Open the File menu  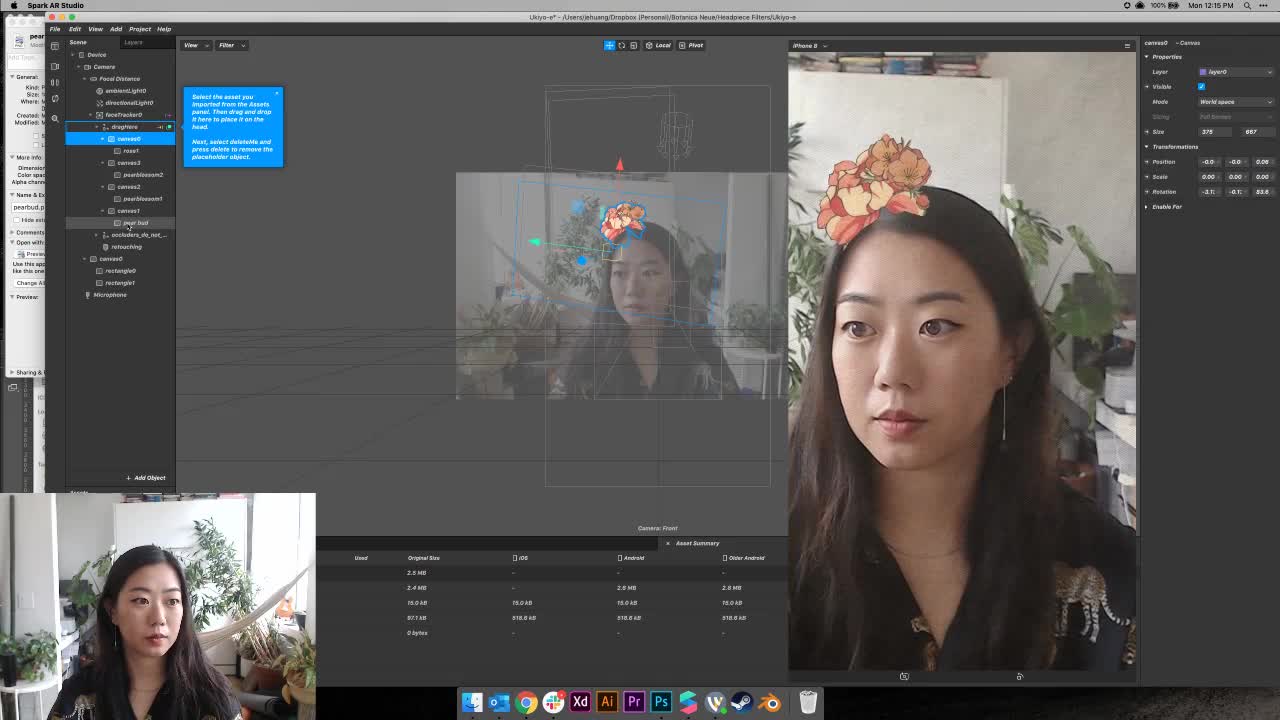click(x=55, y=28)
